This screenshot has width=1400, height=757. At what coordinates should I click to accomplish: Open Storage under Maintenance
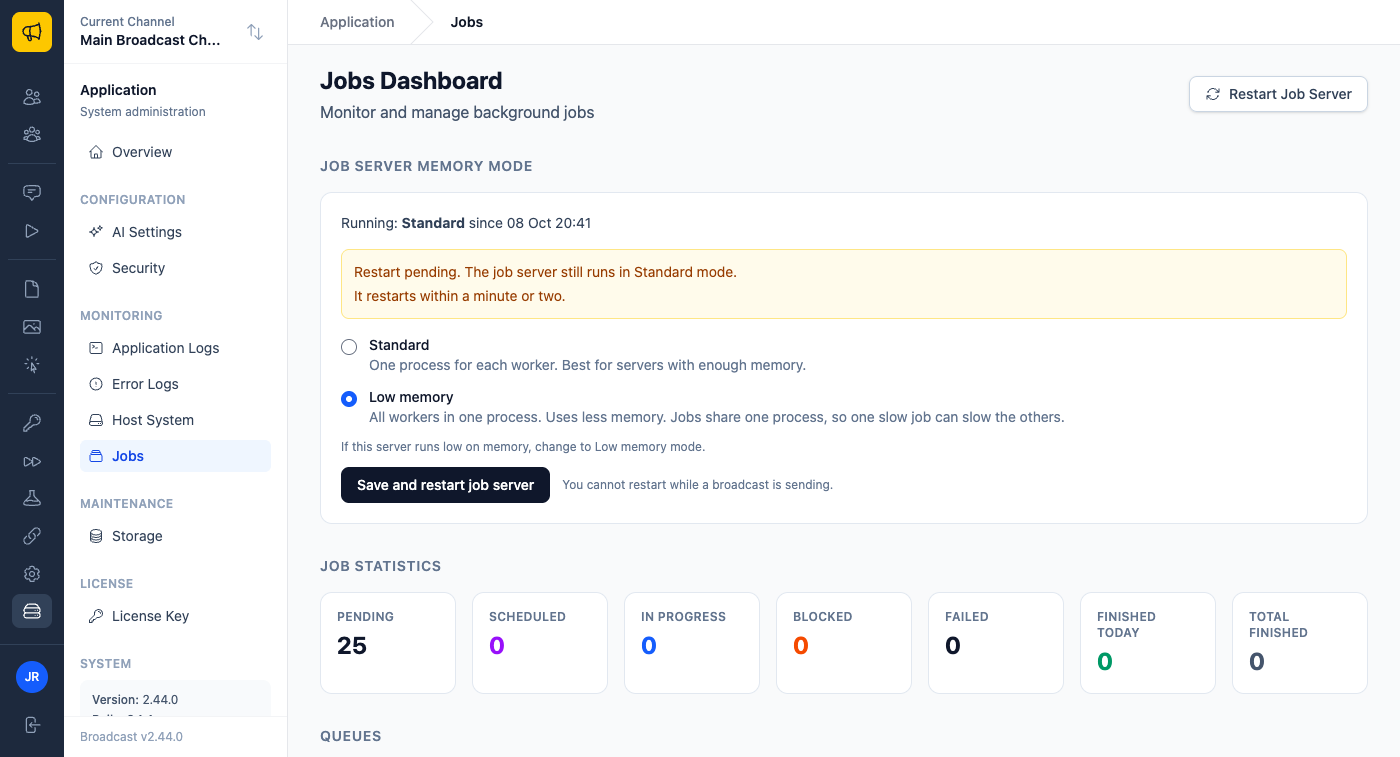[x=175, y=536]
